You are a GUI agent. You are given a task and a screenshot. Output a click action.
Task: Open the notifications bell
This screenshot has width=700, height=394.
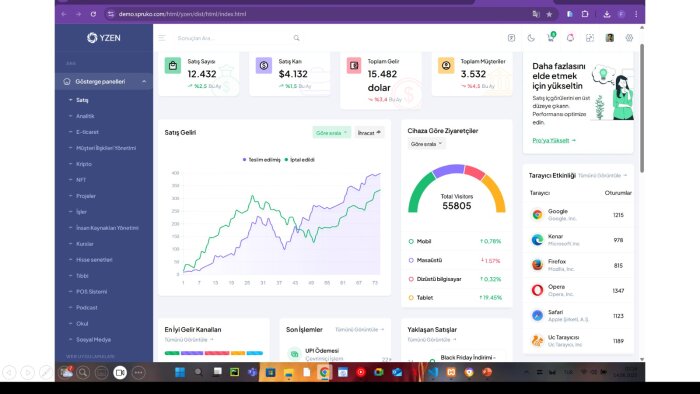click(570, 38)
